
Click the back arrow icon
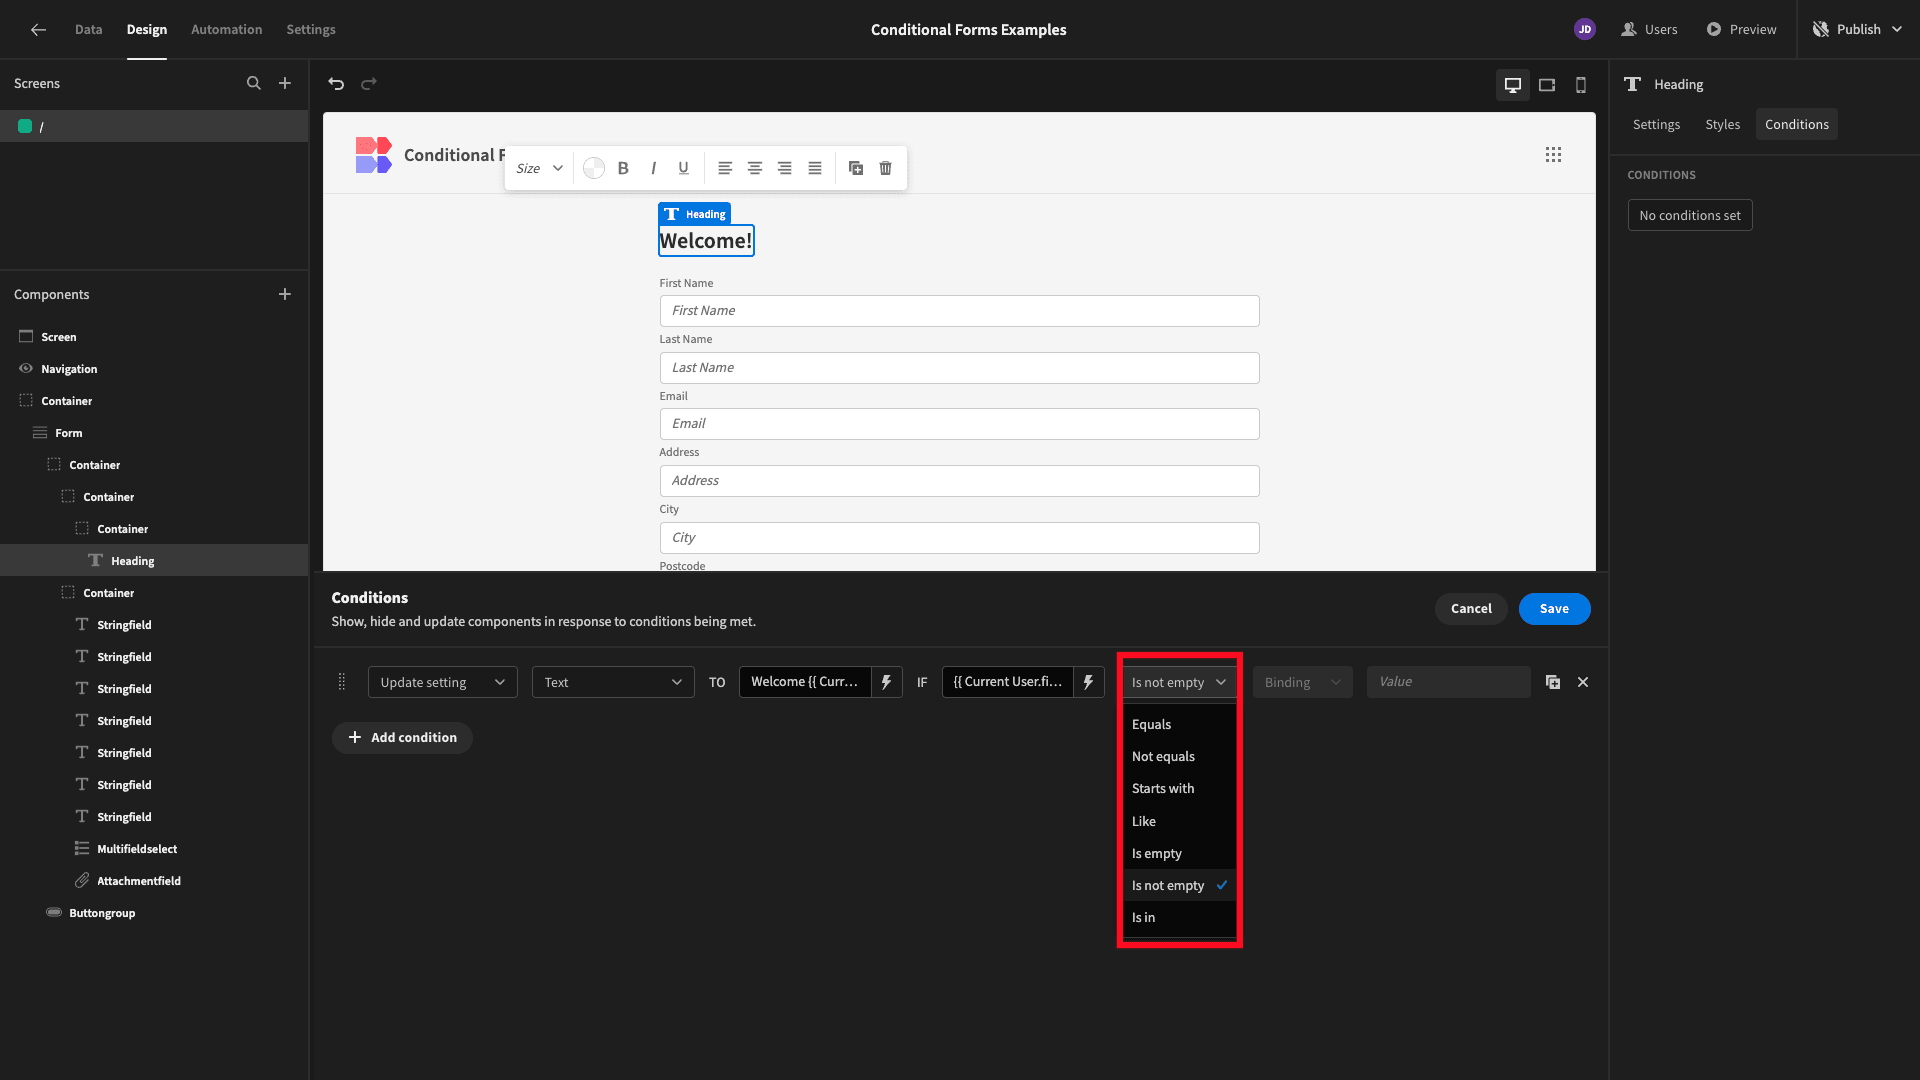pos(38,29)
